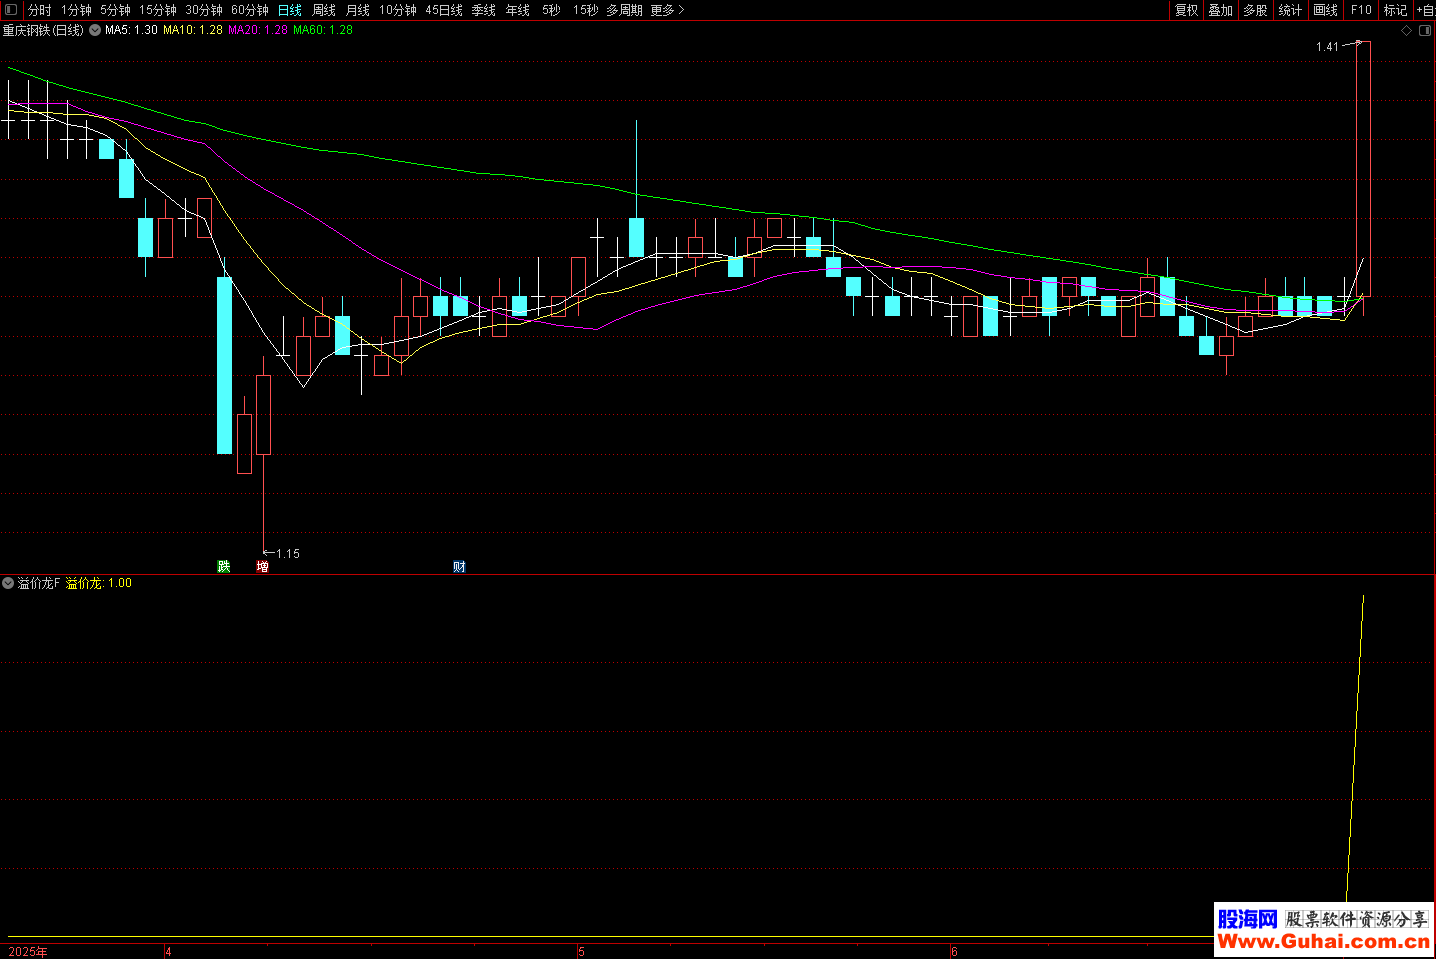Click the 溢价龙: 1.00 value label

pos(99,583)
